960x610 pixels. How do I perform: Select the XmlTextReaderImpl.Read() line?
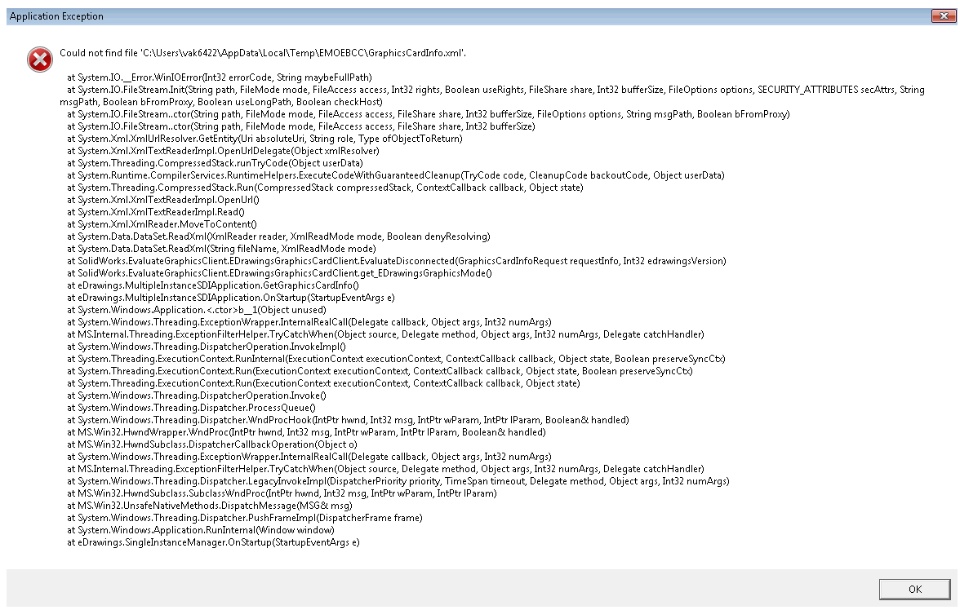coord(156,212)
